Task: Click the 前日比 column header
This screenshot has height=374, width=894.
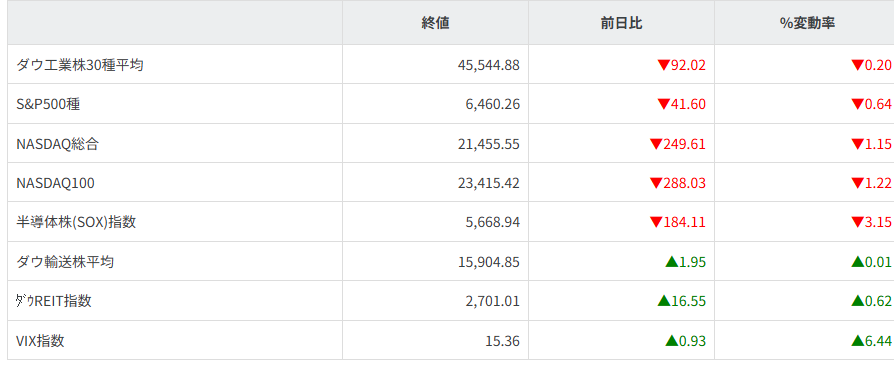Action: click(x=621, y=23)
